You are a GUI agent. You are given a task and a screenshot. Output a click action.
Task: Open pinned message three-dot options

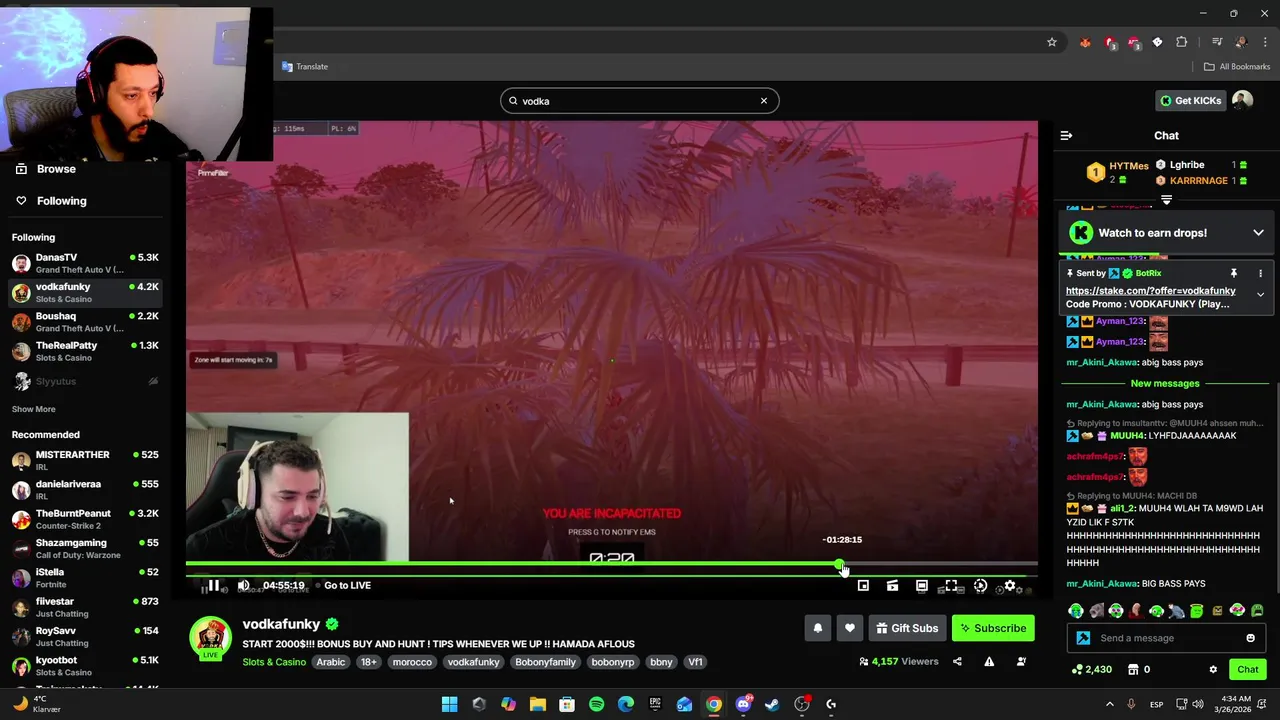[x=1260, y=273]
